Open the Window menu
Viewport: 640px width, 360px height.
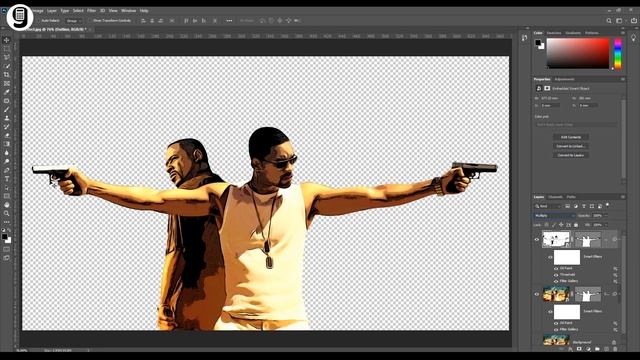pos(128,11)
